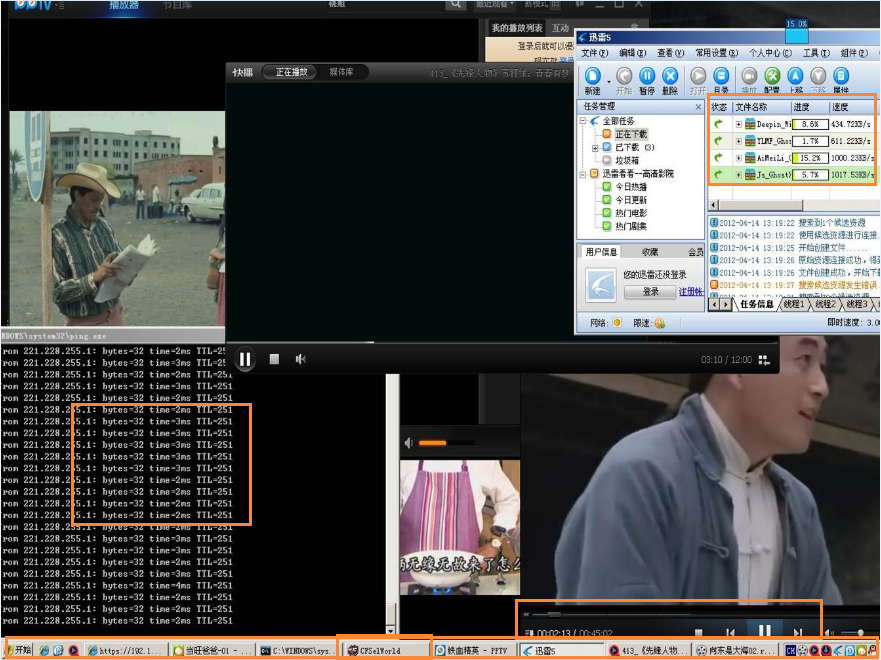Switch to 媒体库 tab in 快播 player
Screen dimensions: 881x660
coord(341,72)
